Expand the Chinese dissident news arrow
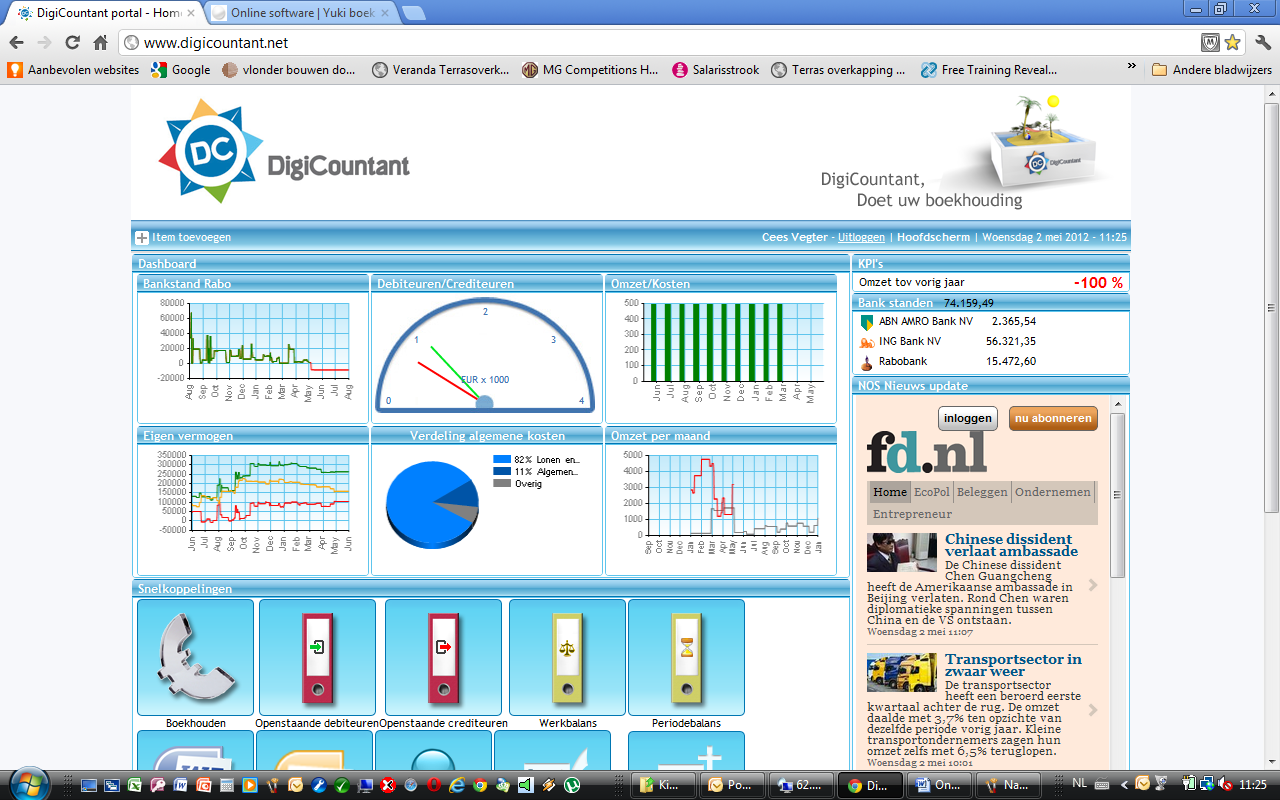Image resolution: width=1280 pixels, height=800 pixels. tap(1093, 585)
